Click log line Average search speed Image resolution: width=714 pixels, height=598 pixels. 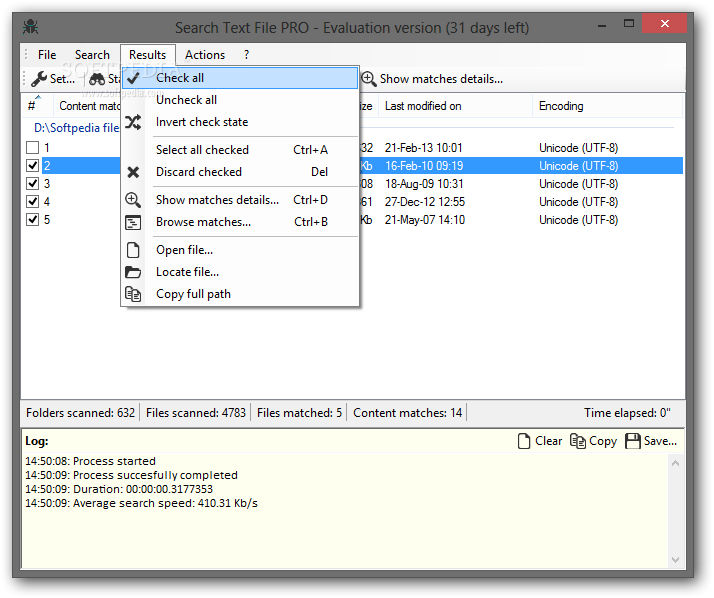(x=141, y=503)
